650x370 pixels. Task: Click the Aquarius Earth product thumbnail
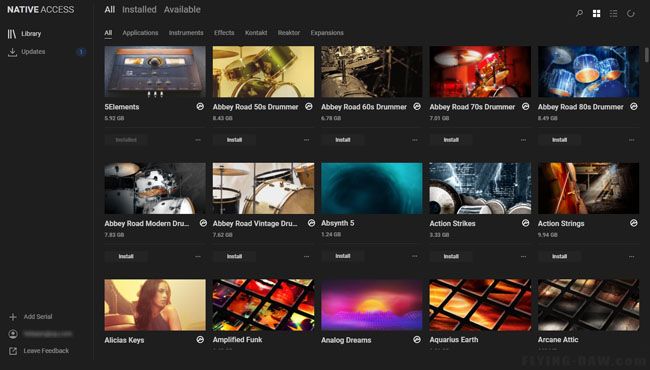click(x=480, y=305)
